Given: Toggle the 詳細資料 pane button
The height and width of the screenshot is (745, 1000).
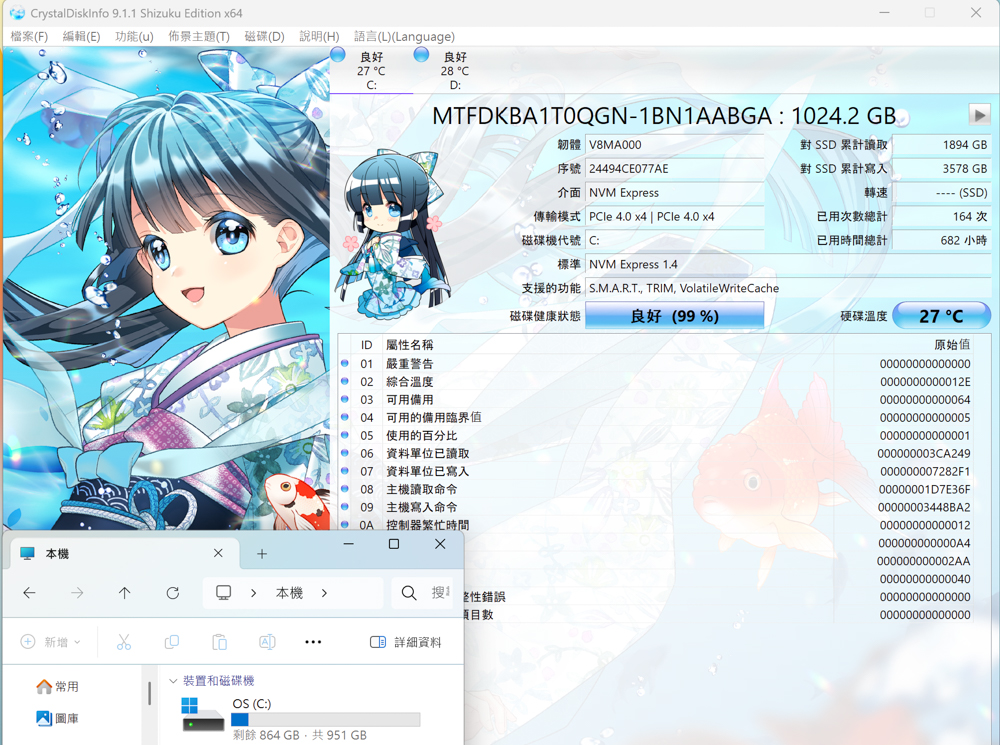Looking at the screenshot, I should point(406,642).
